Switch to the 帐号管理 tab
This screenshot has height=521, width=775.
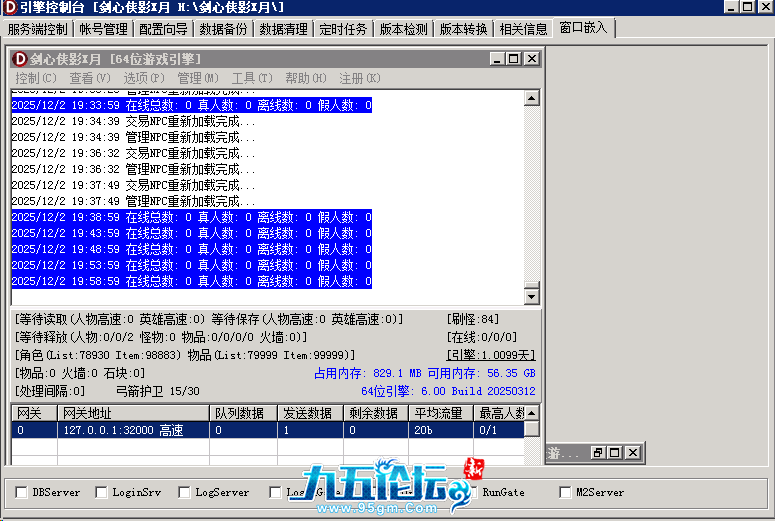(103, 29)
